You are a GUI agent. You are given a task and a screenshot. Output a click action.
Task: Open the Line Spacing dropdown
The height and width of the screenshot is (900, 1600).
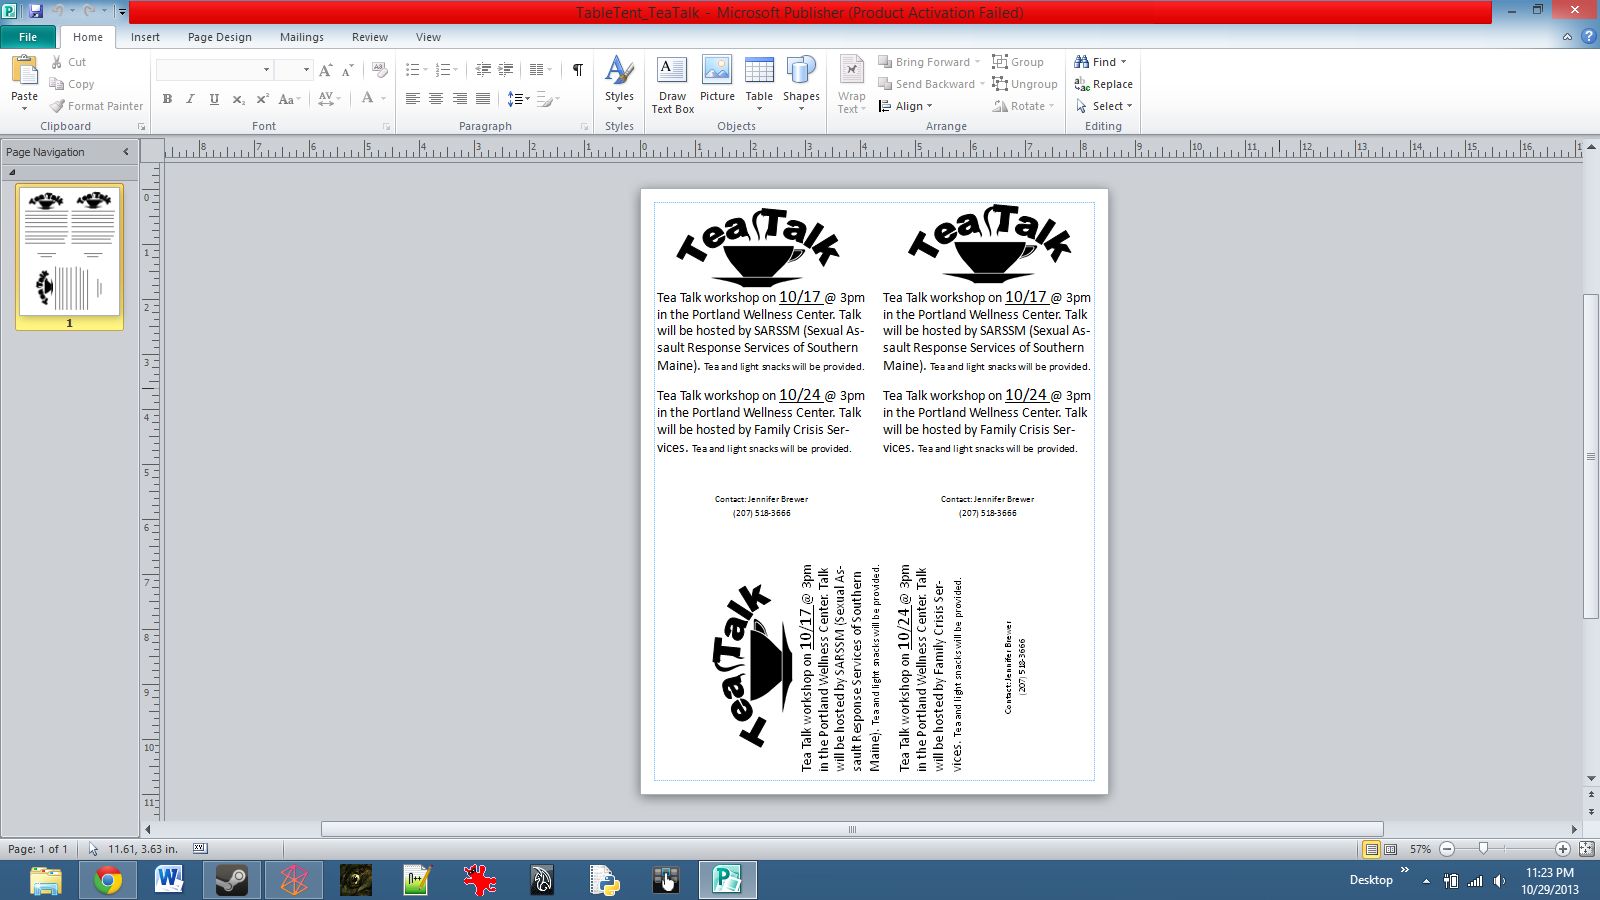click(518, 99)
